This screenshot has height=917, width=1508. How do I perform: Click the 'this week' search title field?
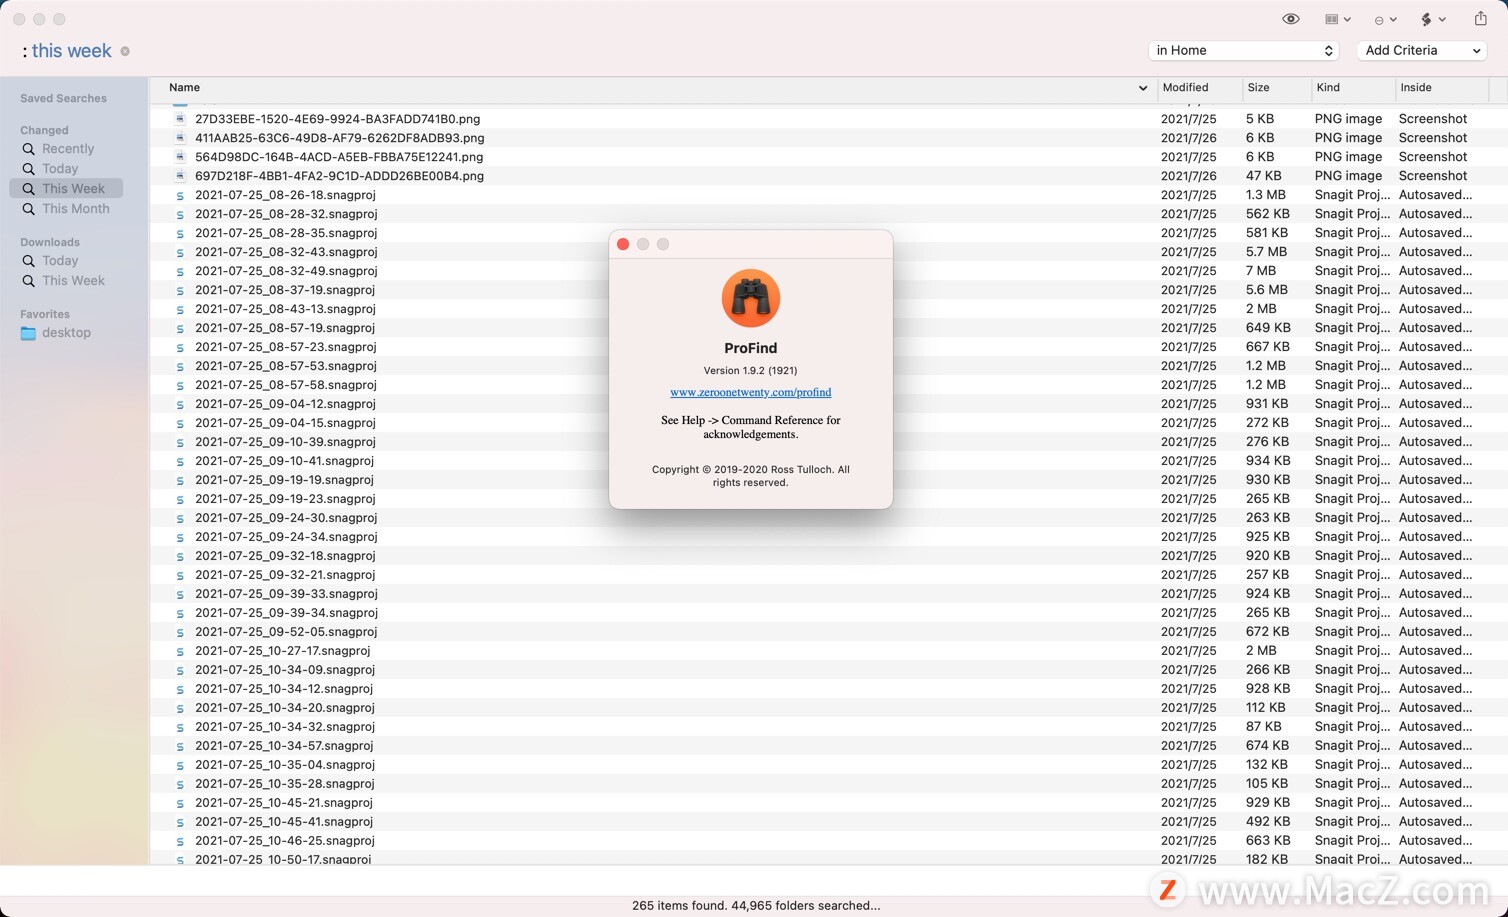(x=71, y=50)
